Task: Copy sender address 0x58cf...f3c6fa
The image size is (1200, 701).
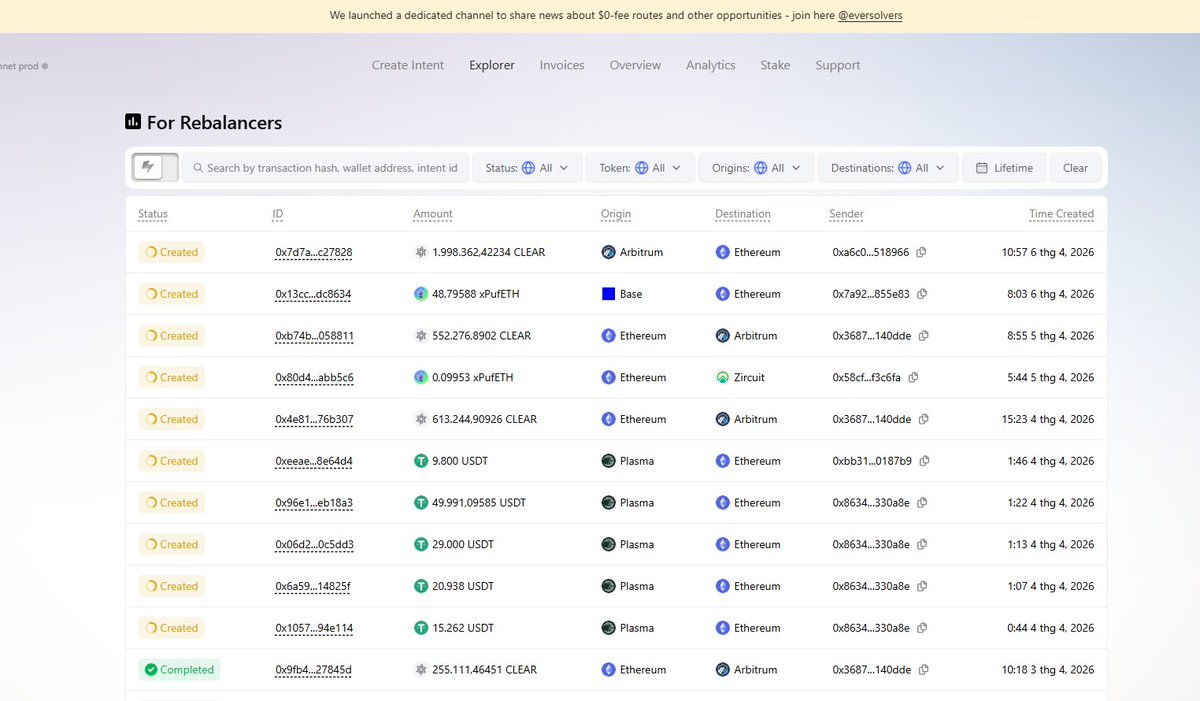Action: click(x=913, y=378)
